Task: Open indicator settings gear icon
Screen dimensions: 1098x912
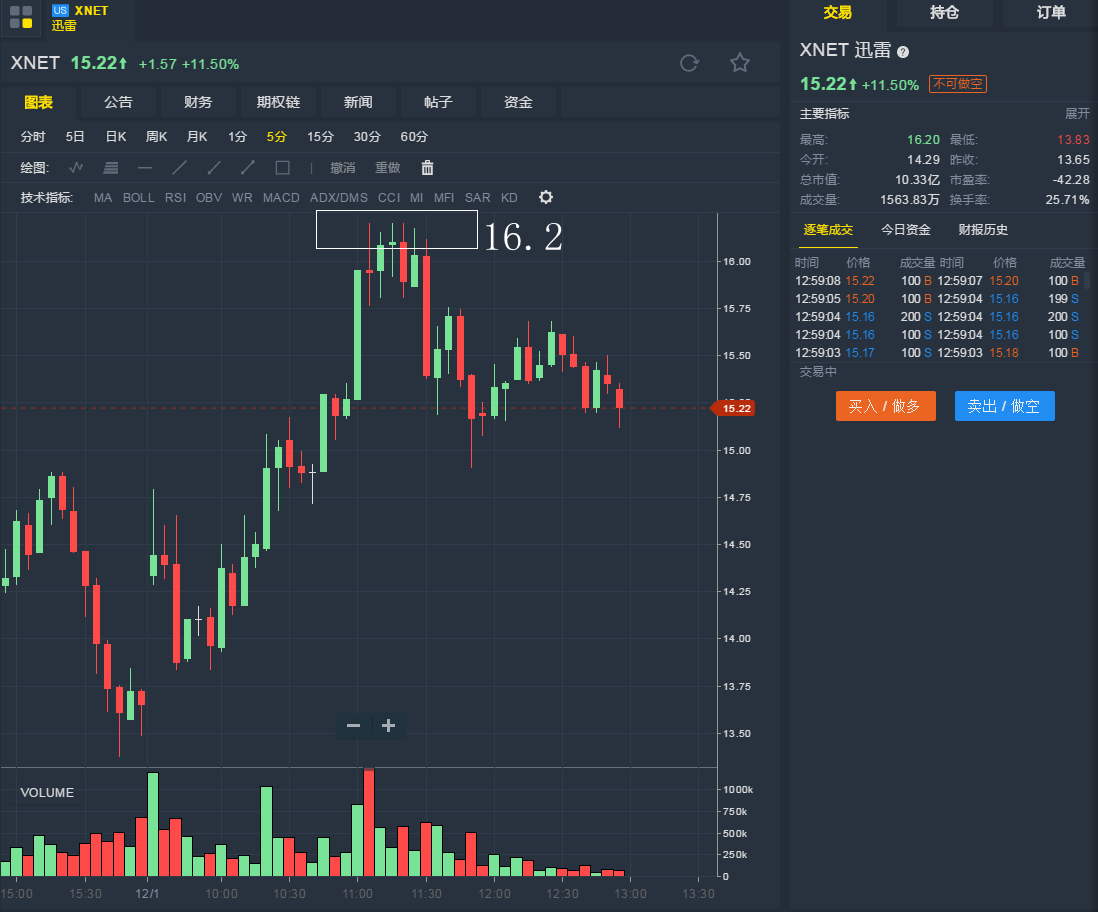Action: (546, 197)
